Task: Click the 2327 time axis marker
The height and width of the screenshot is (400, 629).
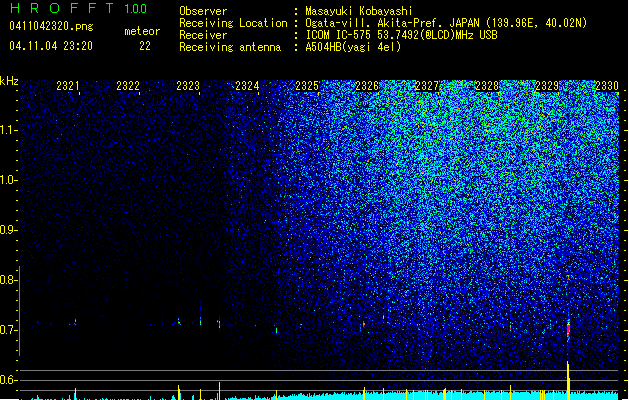Action: (x=427, y=86)
